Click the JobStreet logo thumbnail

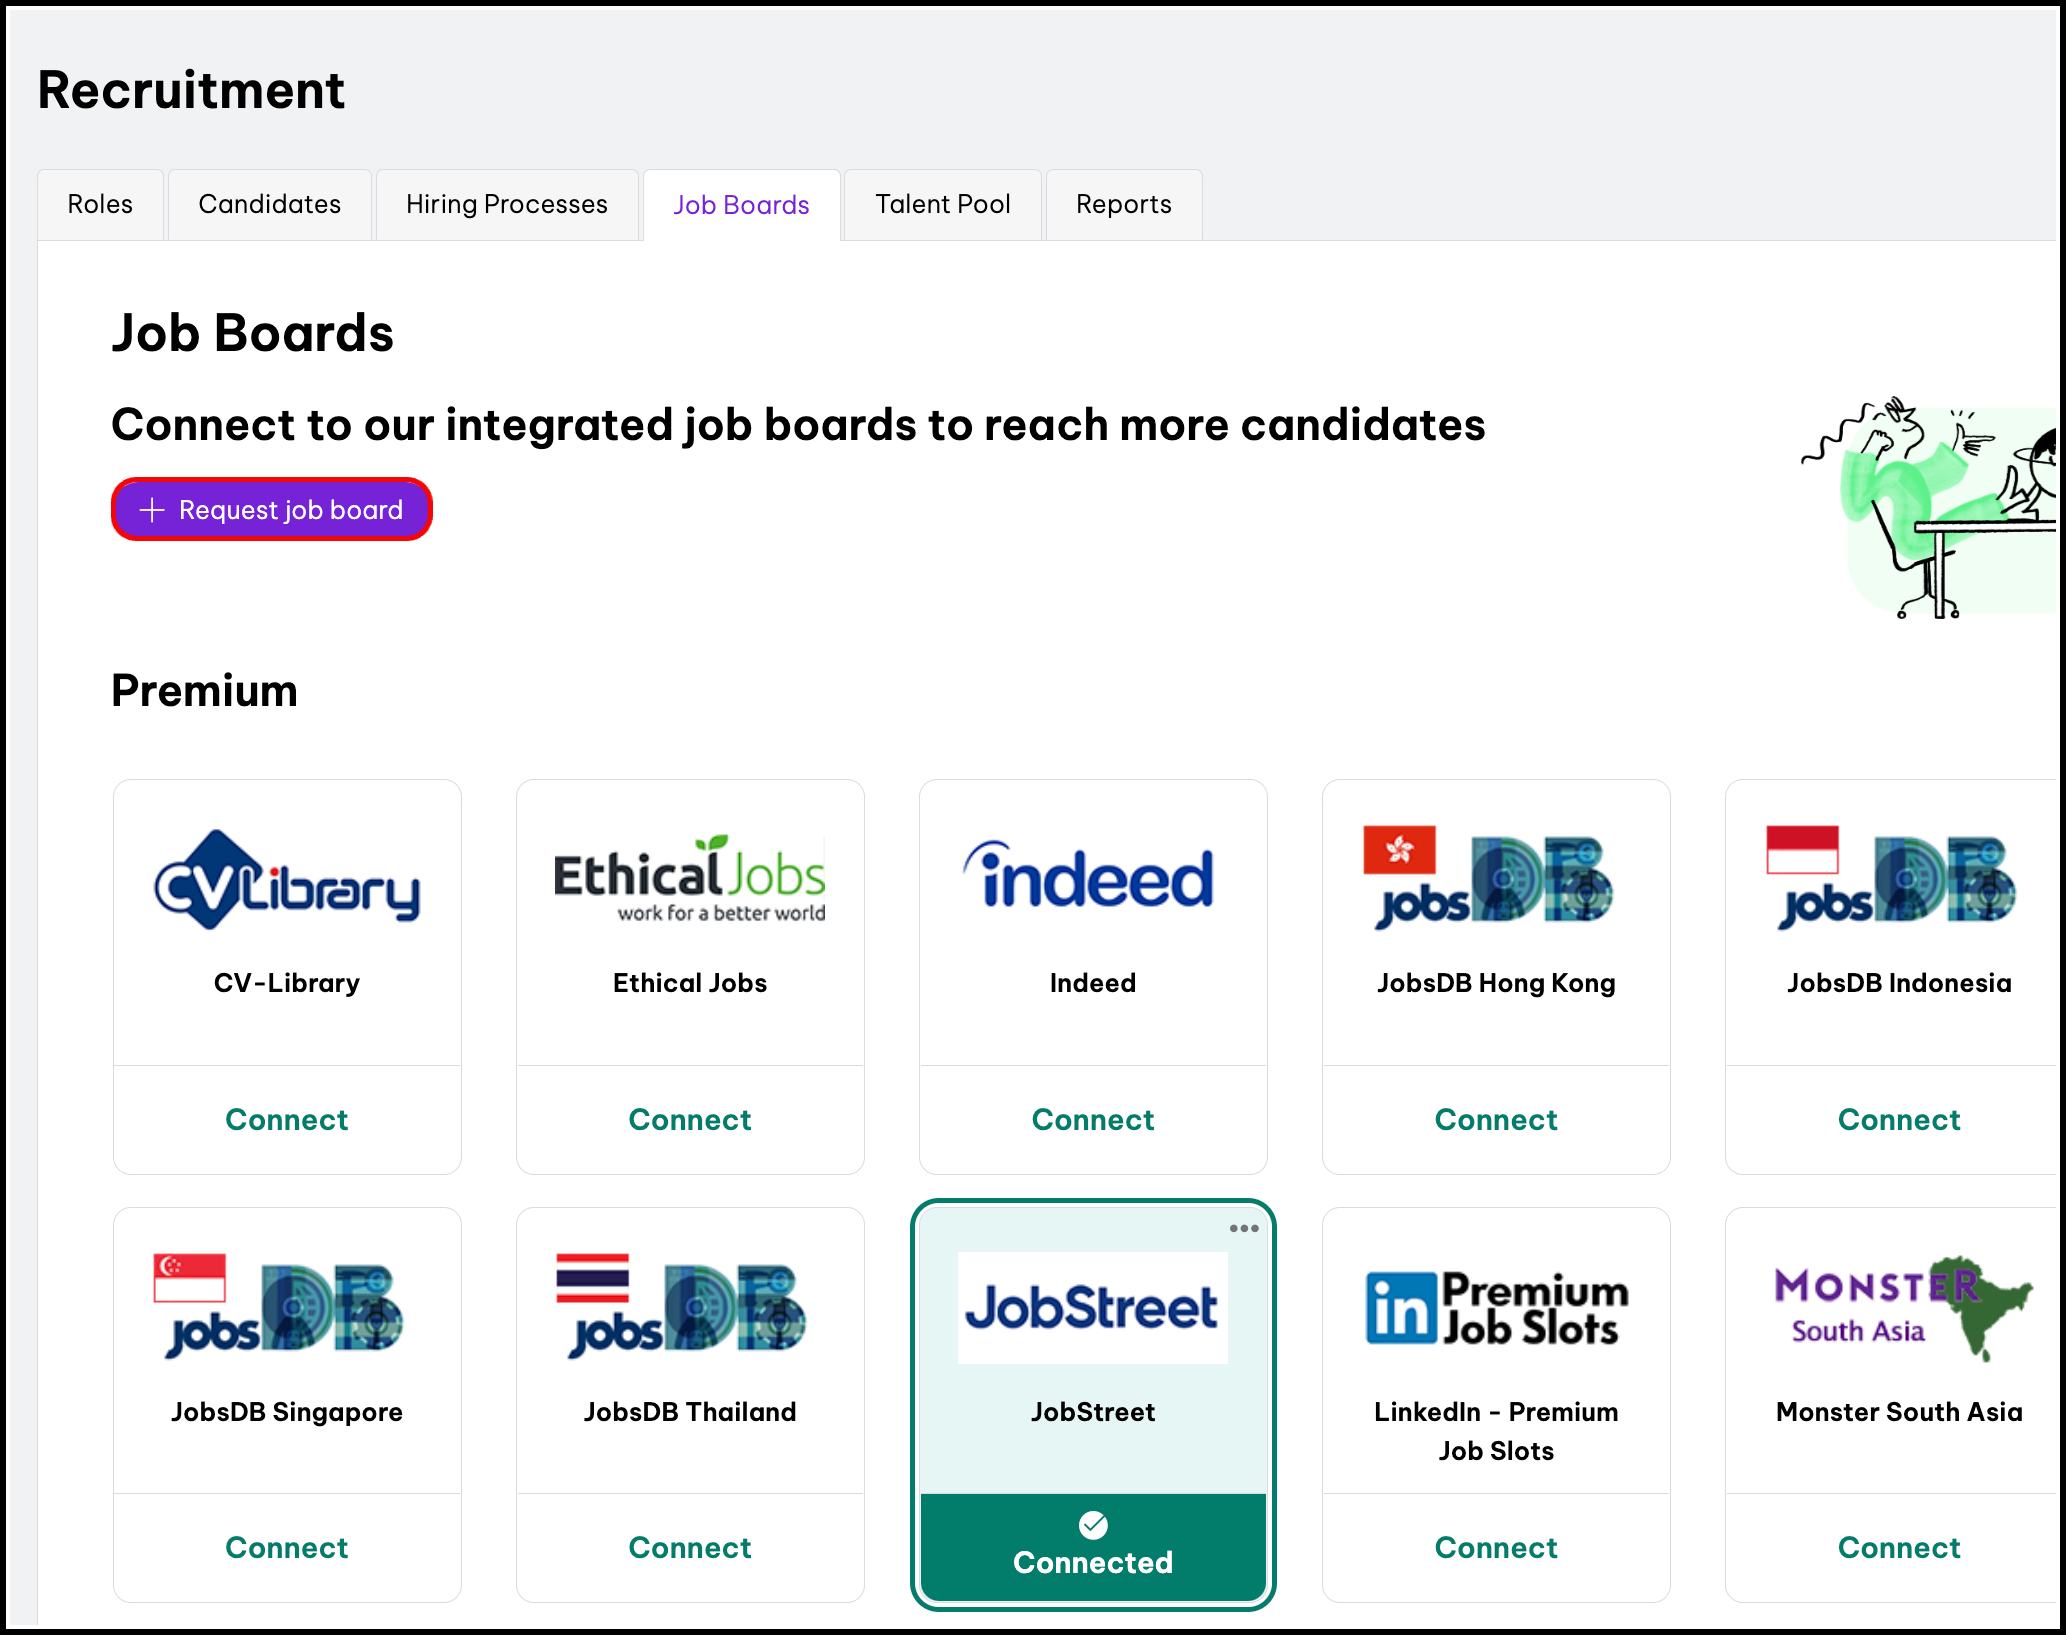tap(1092, 1308)
